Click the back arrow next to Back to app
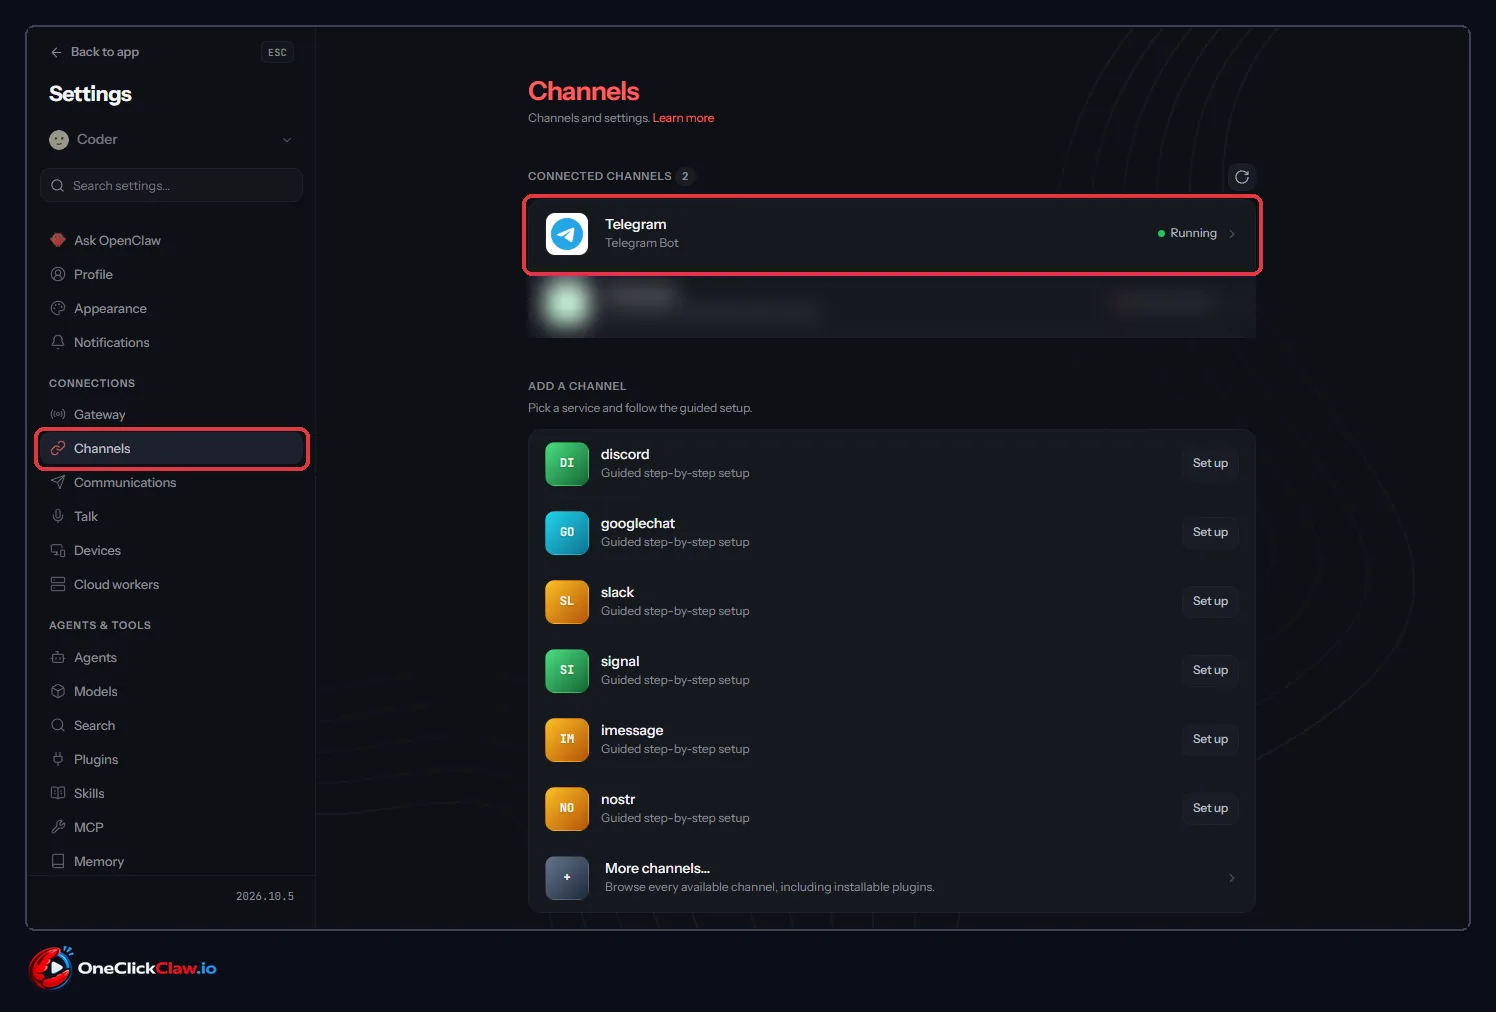 click(x=56, y=52)
